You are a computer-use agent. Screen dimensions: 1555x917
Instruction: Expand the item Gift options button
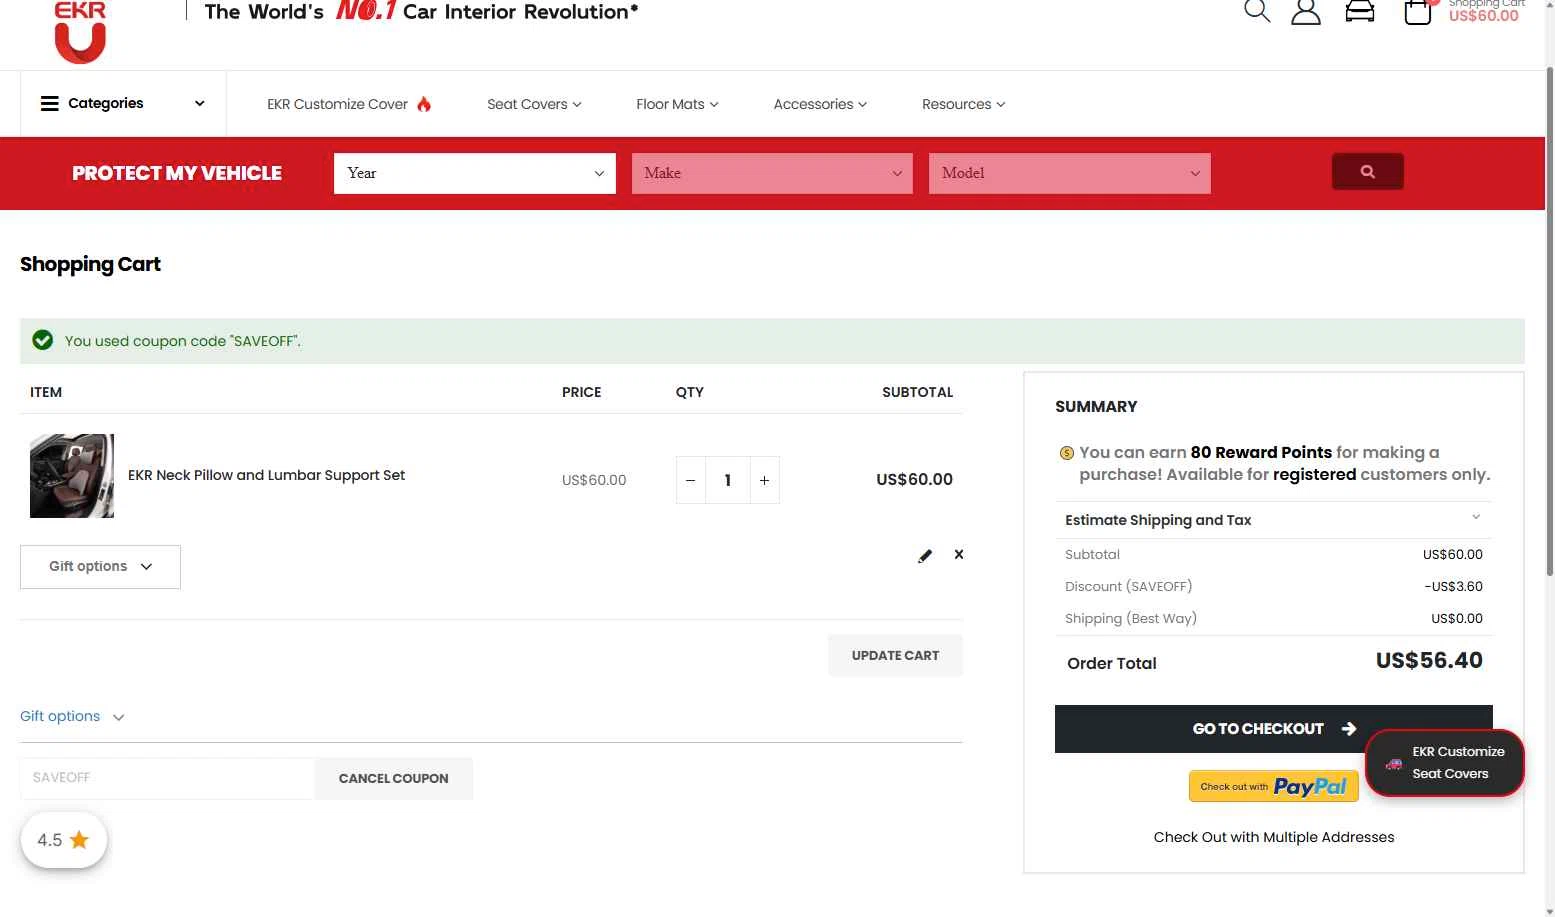point(100,567)
